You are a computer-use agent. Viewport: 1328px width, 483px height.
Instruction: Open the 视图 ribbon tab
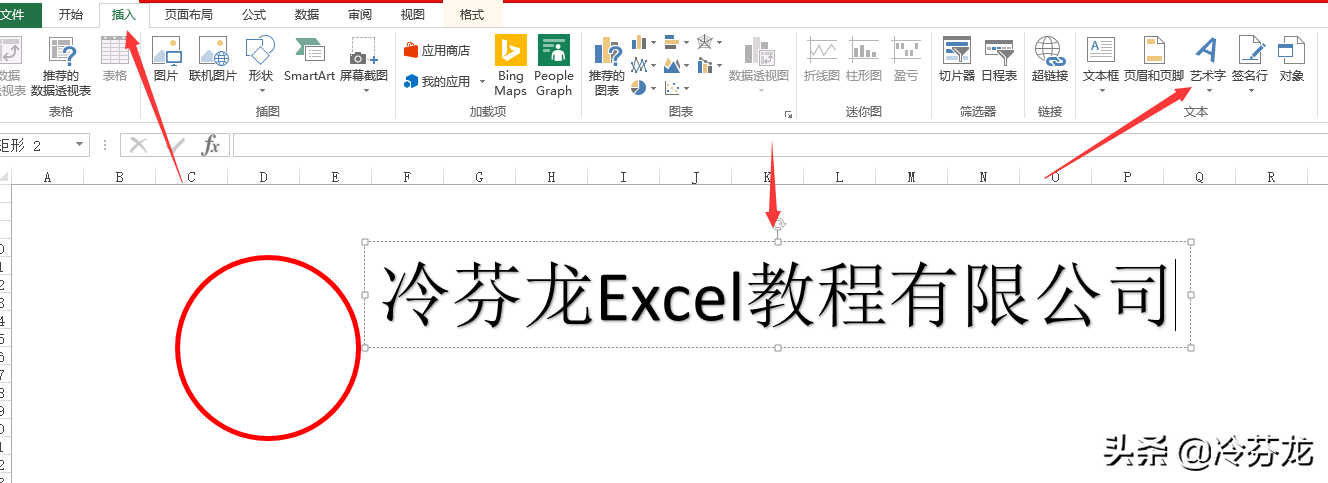click(412, 15)
